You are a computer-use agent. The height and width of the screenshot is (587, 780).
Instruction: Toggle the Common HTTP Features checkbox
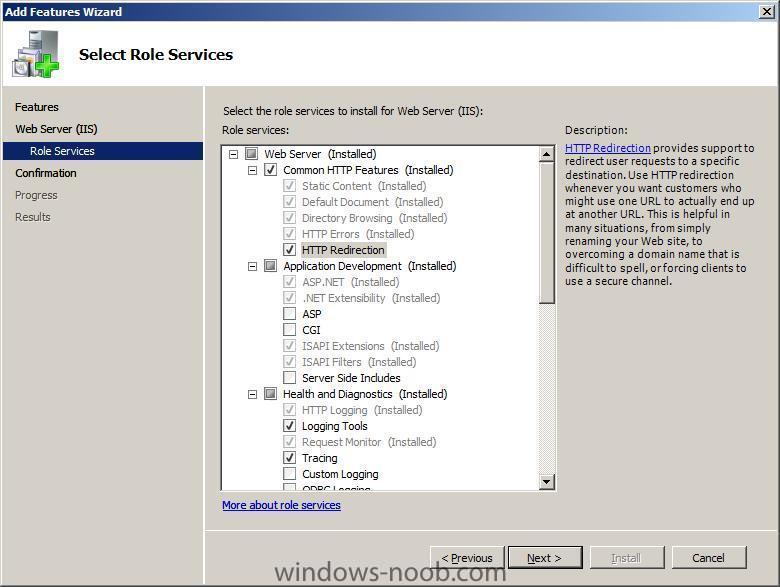pos(270,170)
